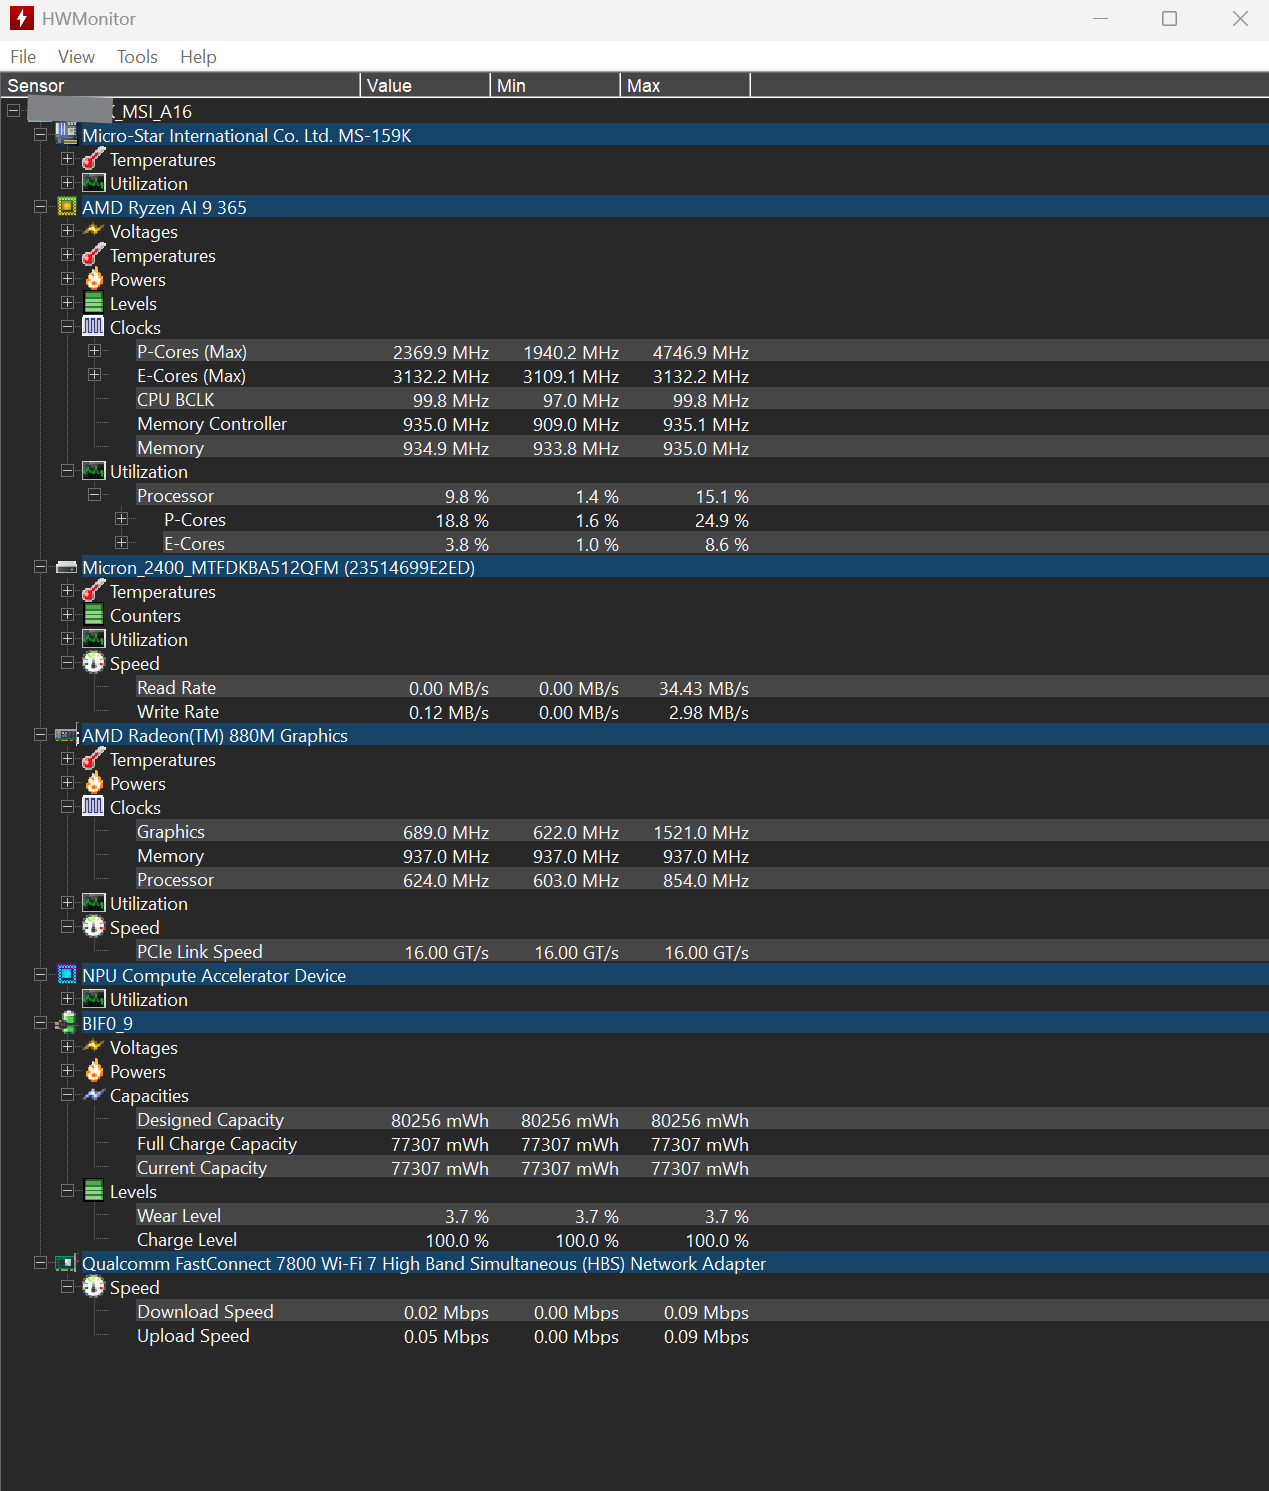1269x1491 pixels.
Task: Click the Levels icon under BIF0_9 battery
Action: pos(93,1190)
